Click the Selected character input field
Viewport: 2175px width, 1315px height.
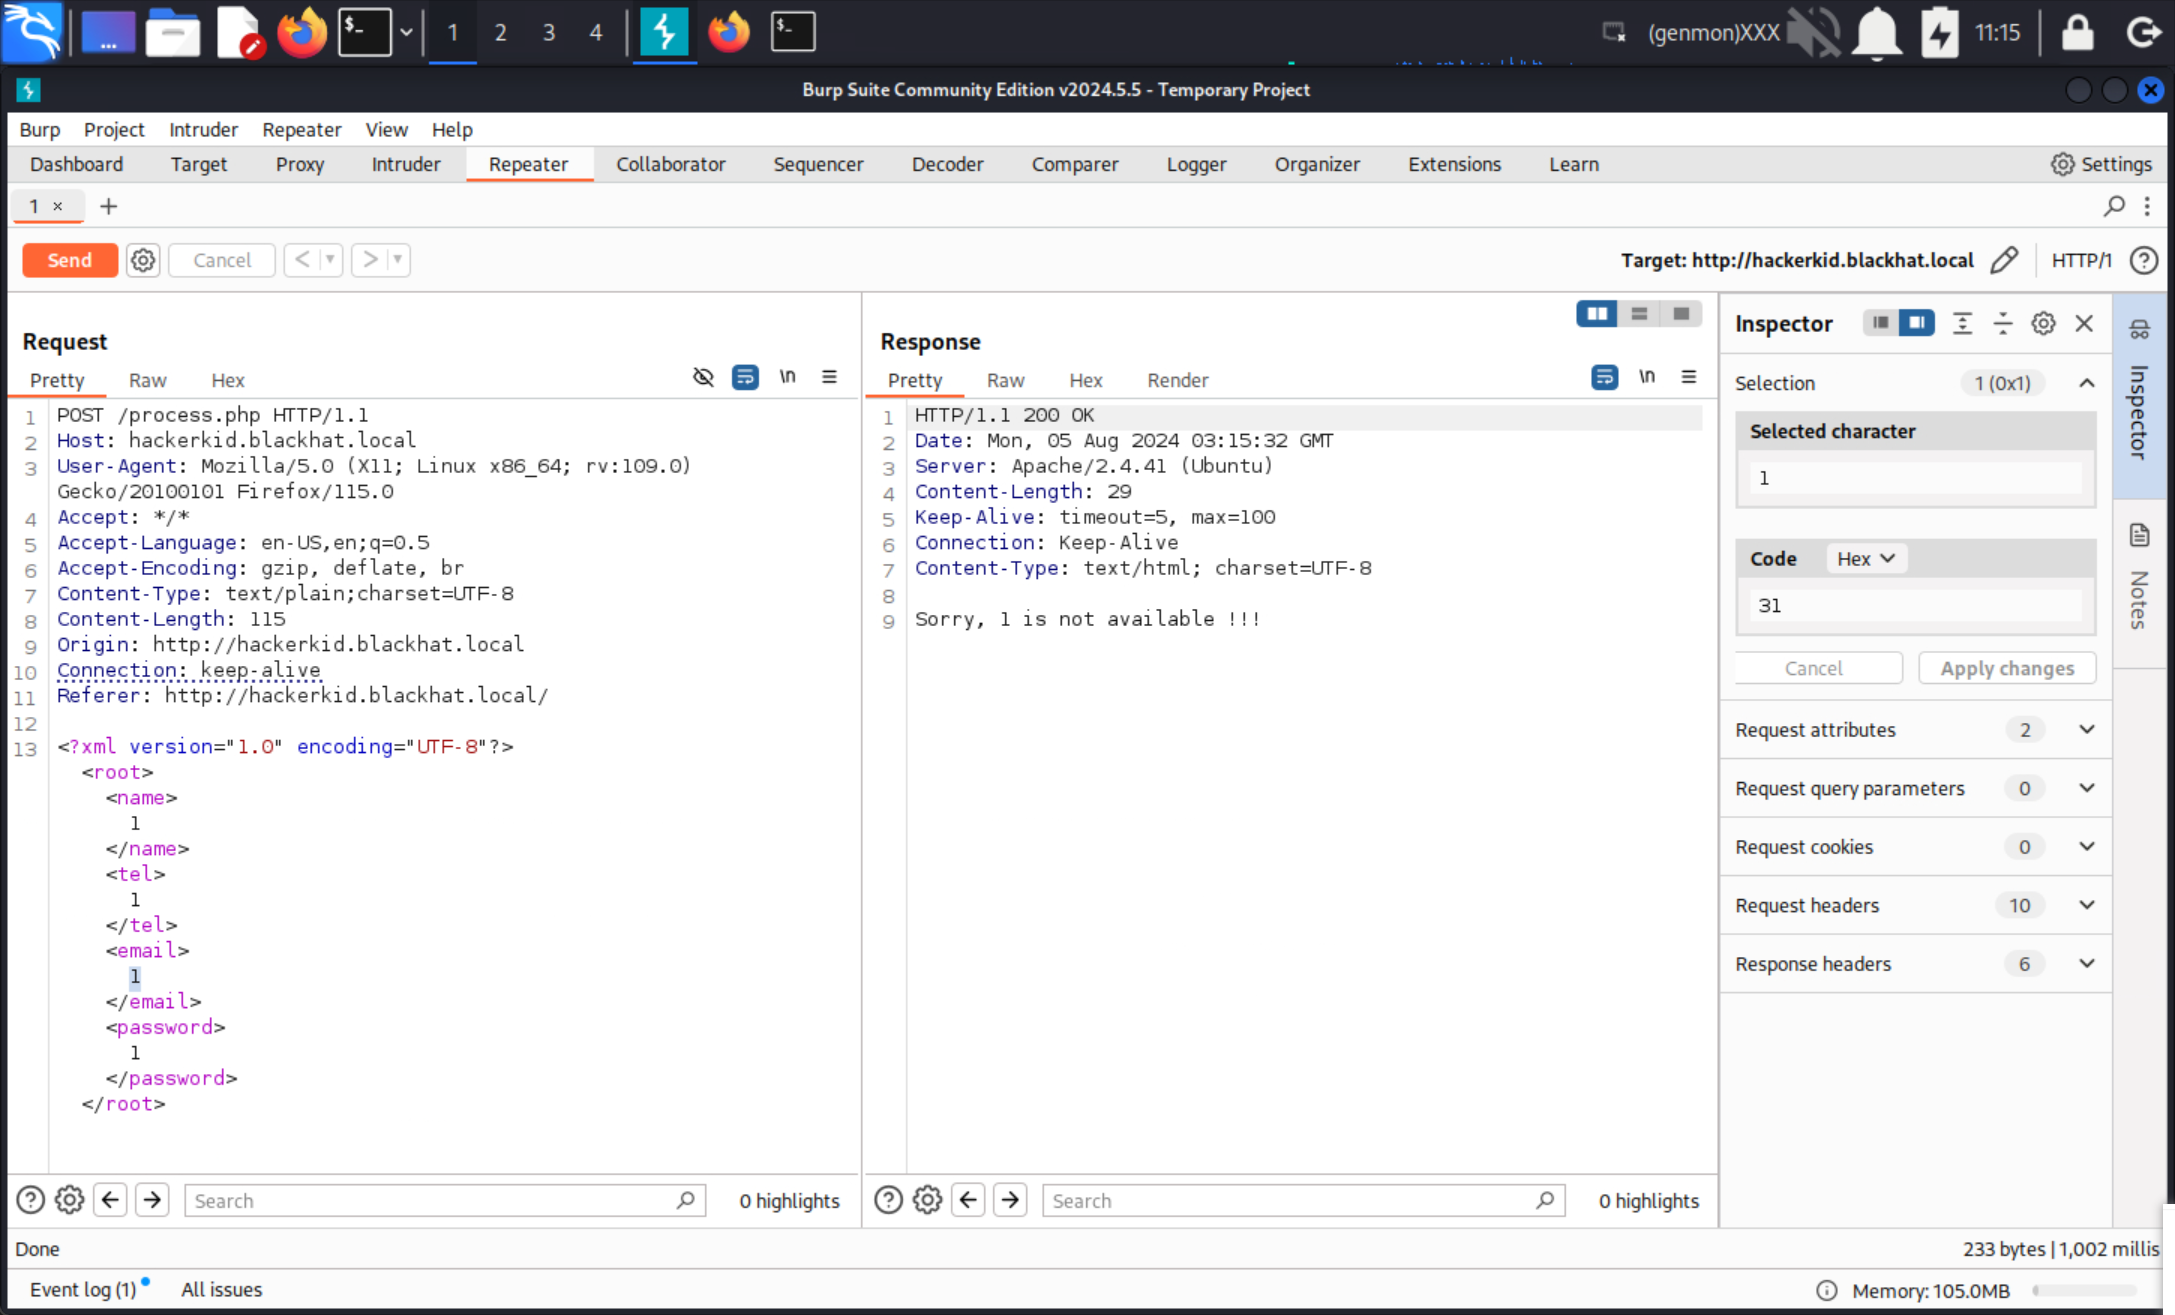point(1915,478)
